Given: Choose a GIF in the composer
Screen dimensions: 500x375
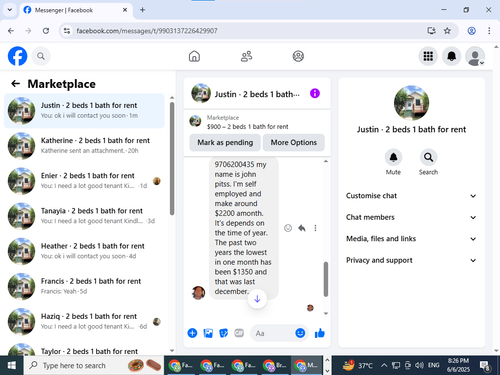Looking at the screenshot, I should click(239, 333).
